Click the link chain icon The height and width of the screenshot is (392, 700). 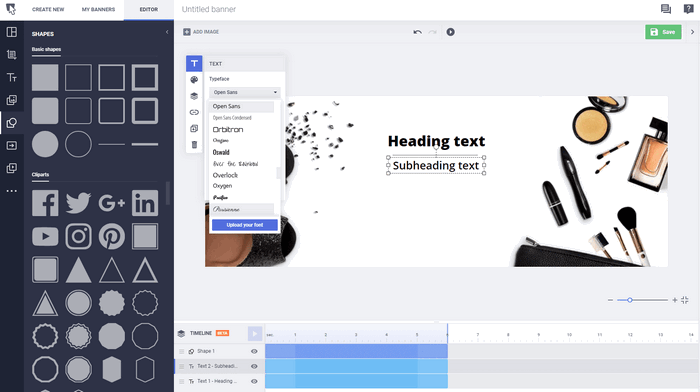(x=194, y=112)
